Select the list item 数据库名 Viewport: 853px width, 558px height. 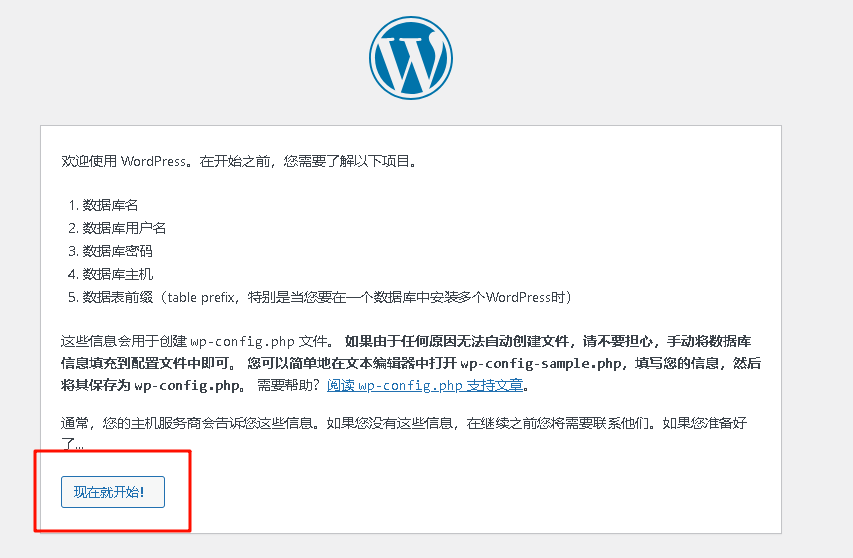point(110,205)
